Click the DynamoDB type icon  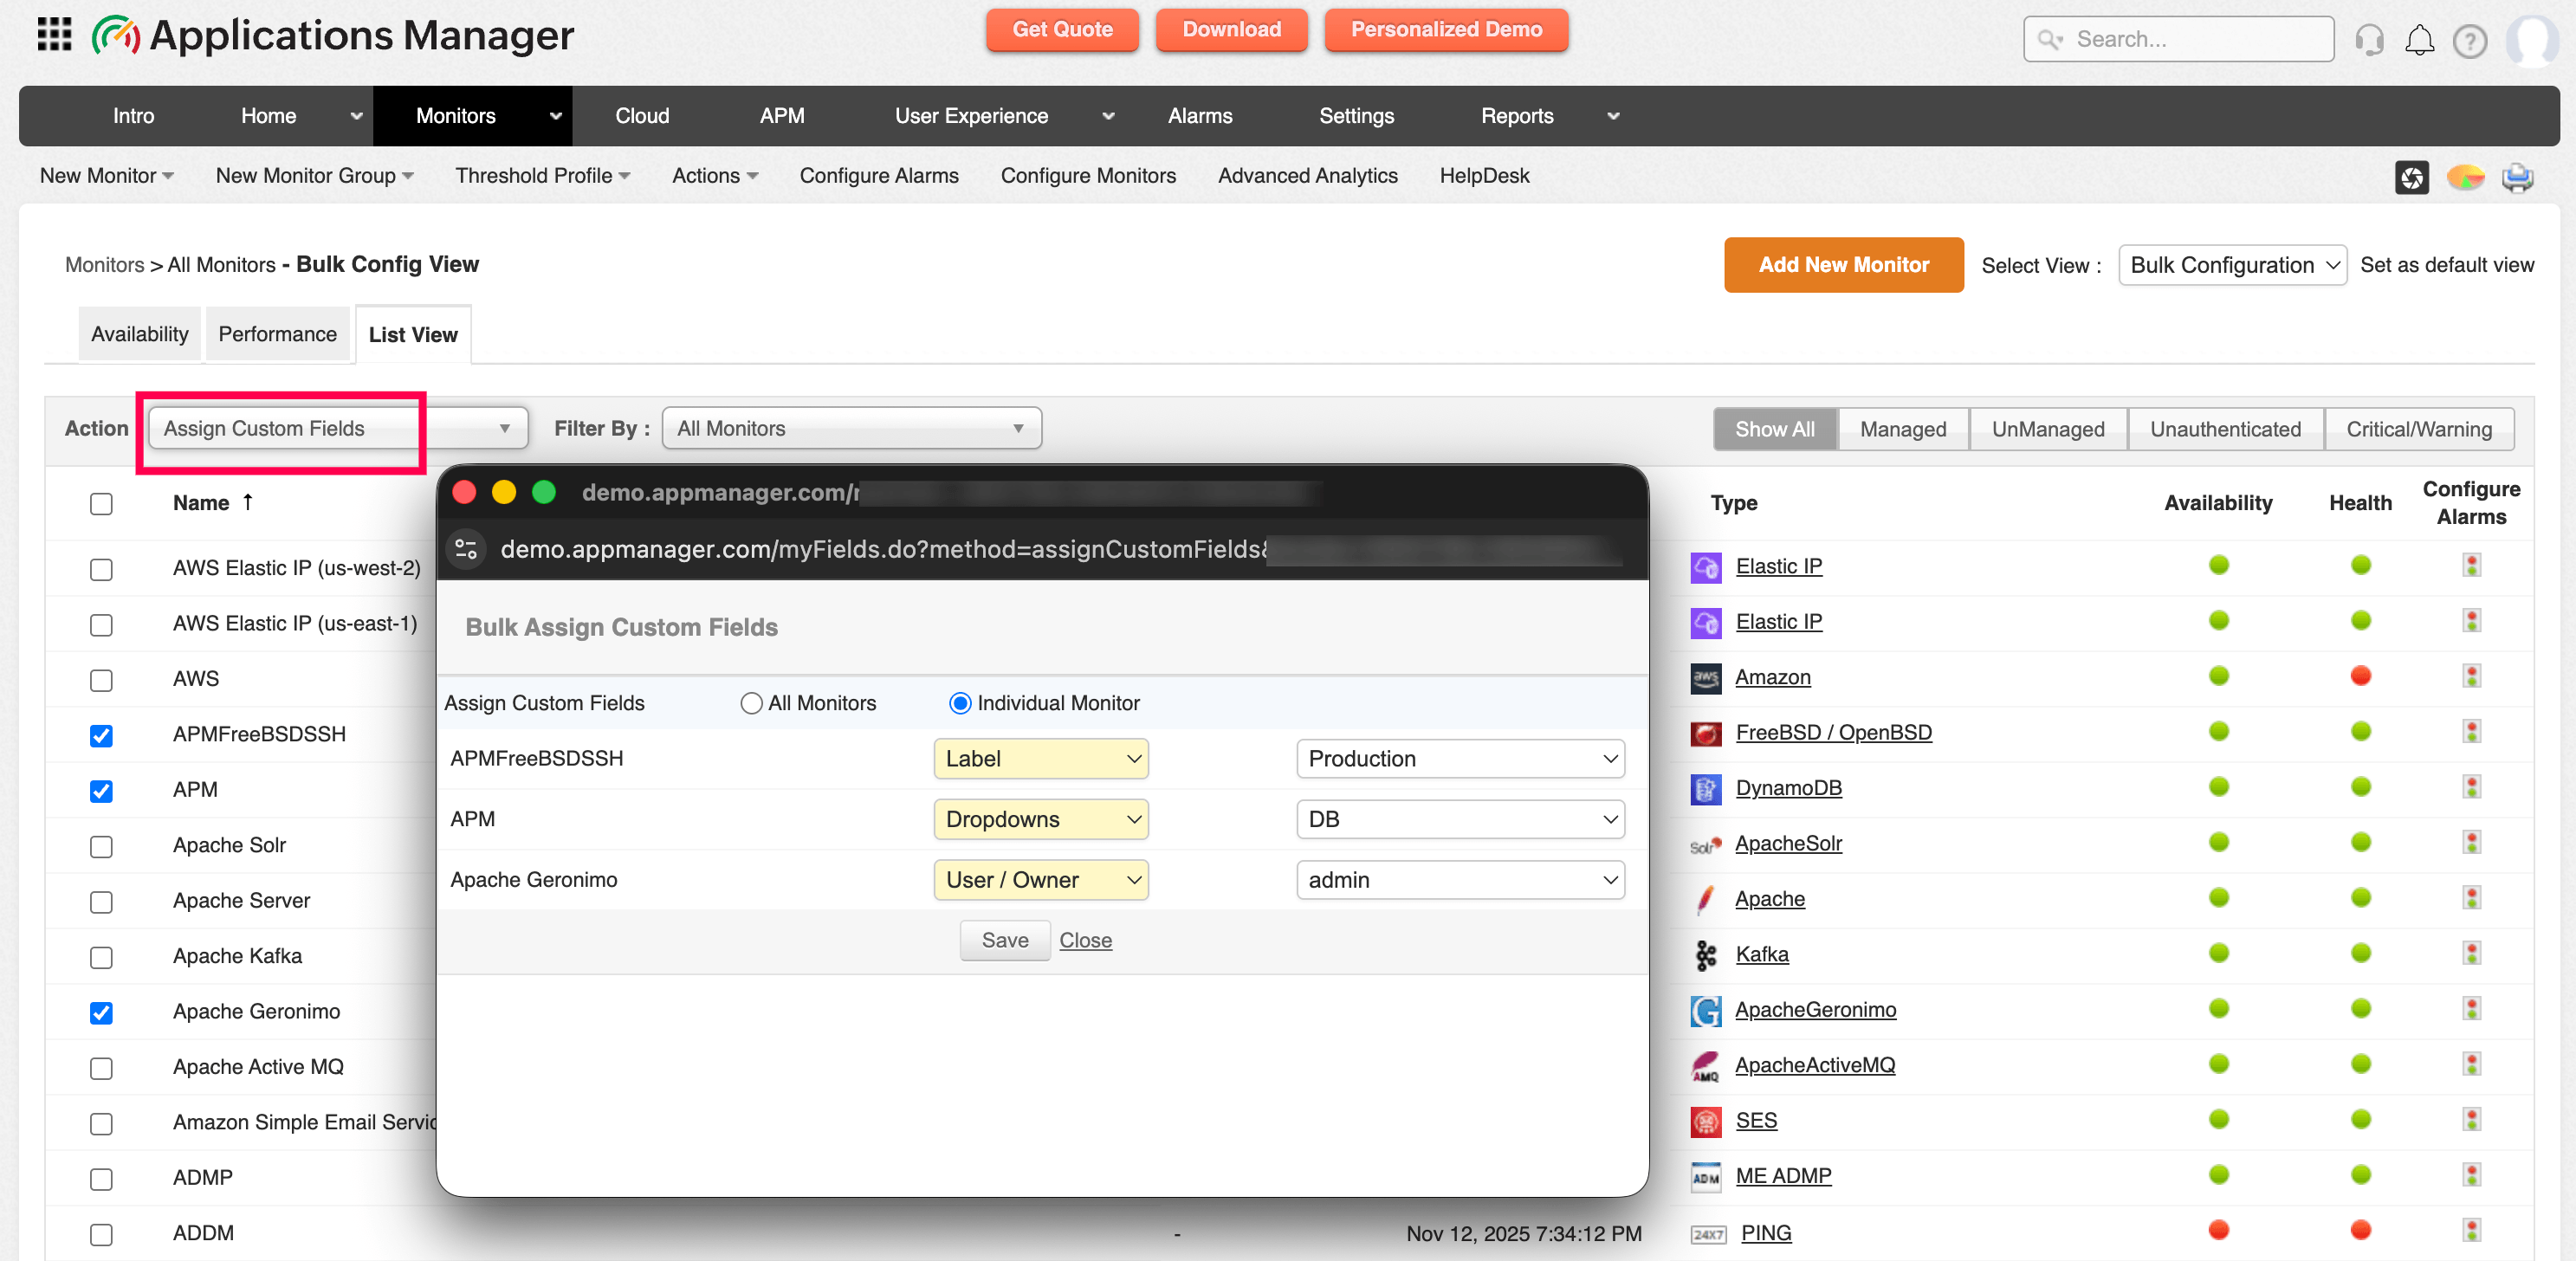[1705, 789]
